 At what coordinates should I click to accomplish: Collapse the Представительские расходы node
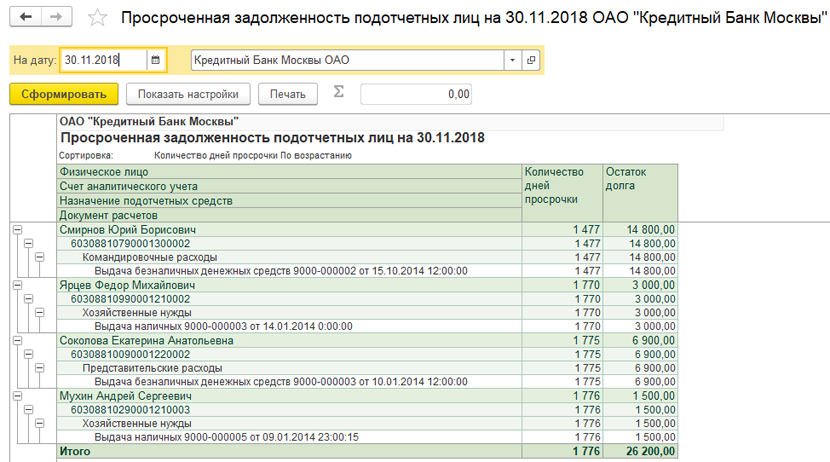pyautogui.click(x=40, y=368)
